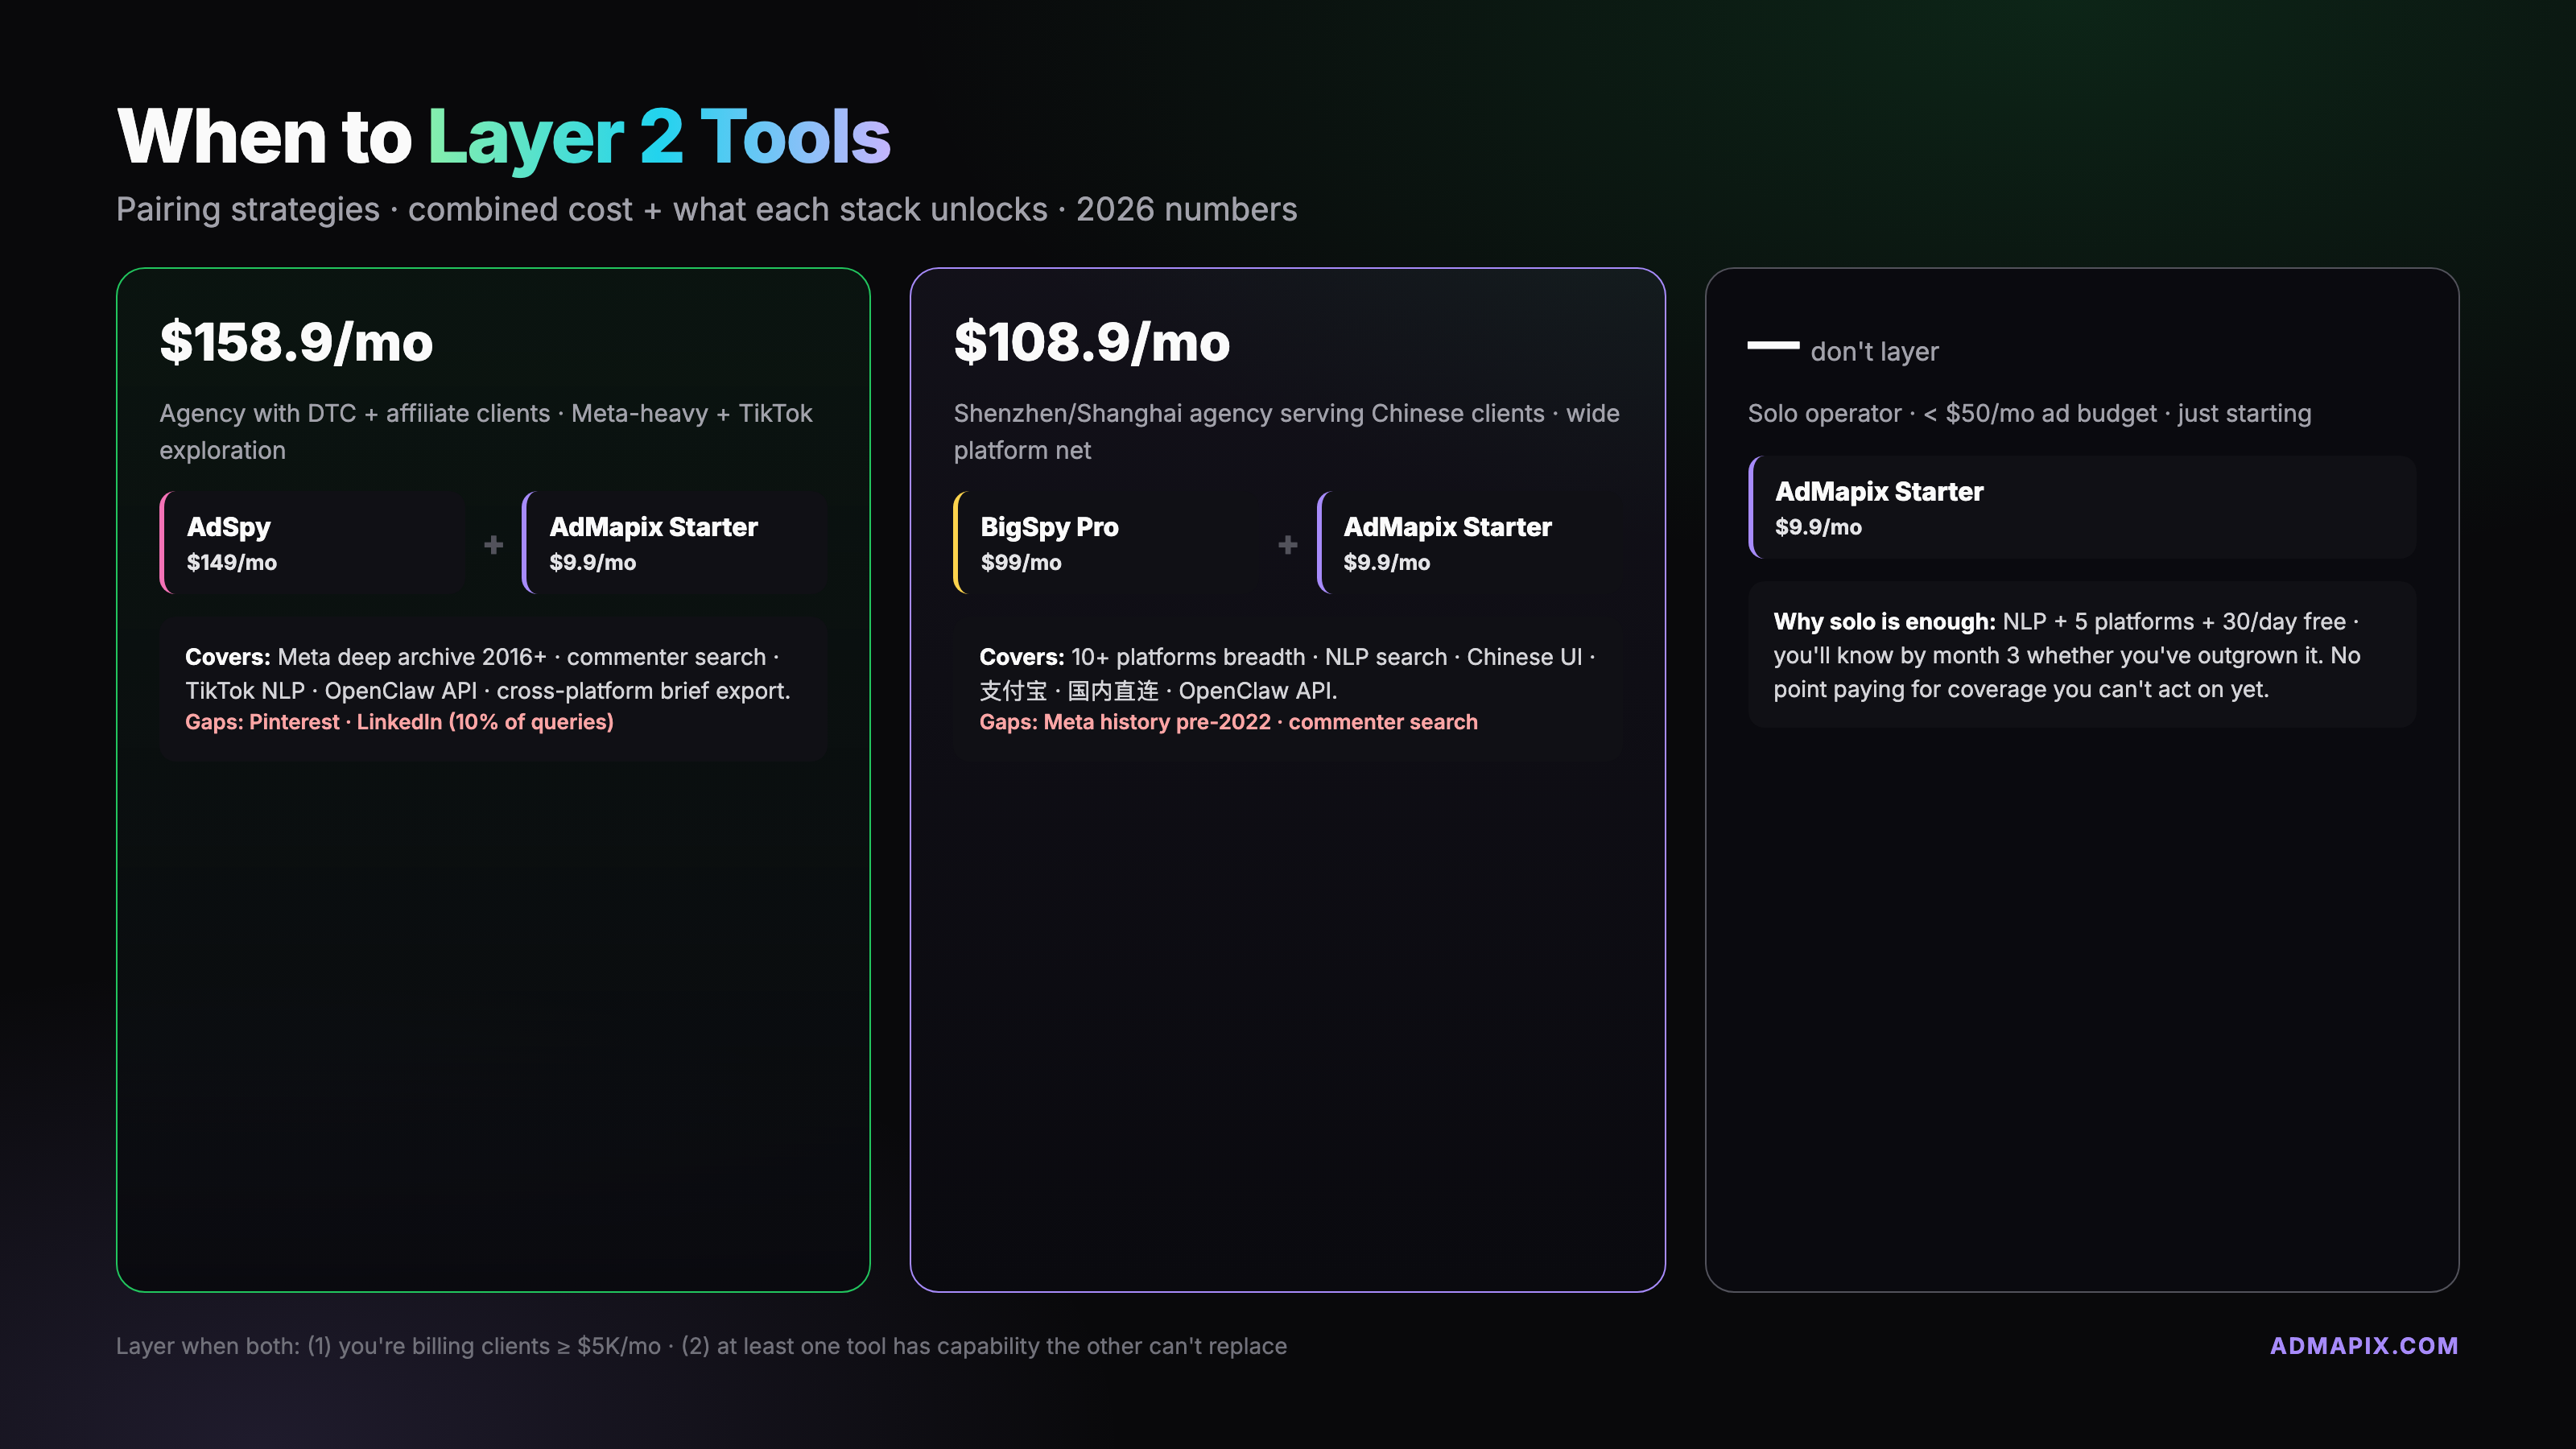The width and height of the screenshot is (2576, 1449).
Task: Click the plus sign after BigSpy Pro
Action: [1287, 544]
